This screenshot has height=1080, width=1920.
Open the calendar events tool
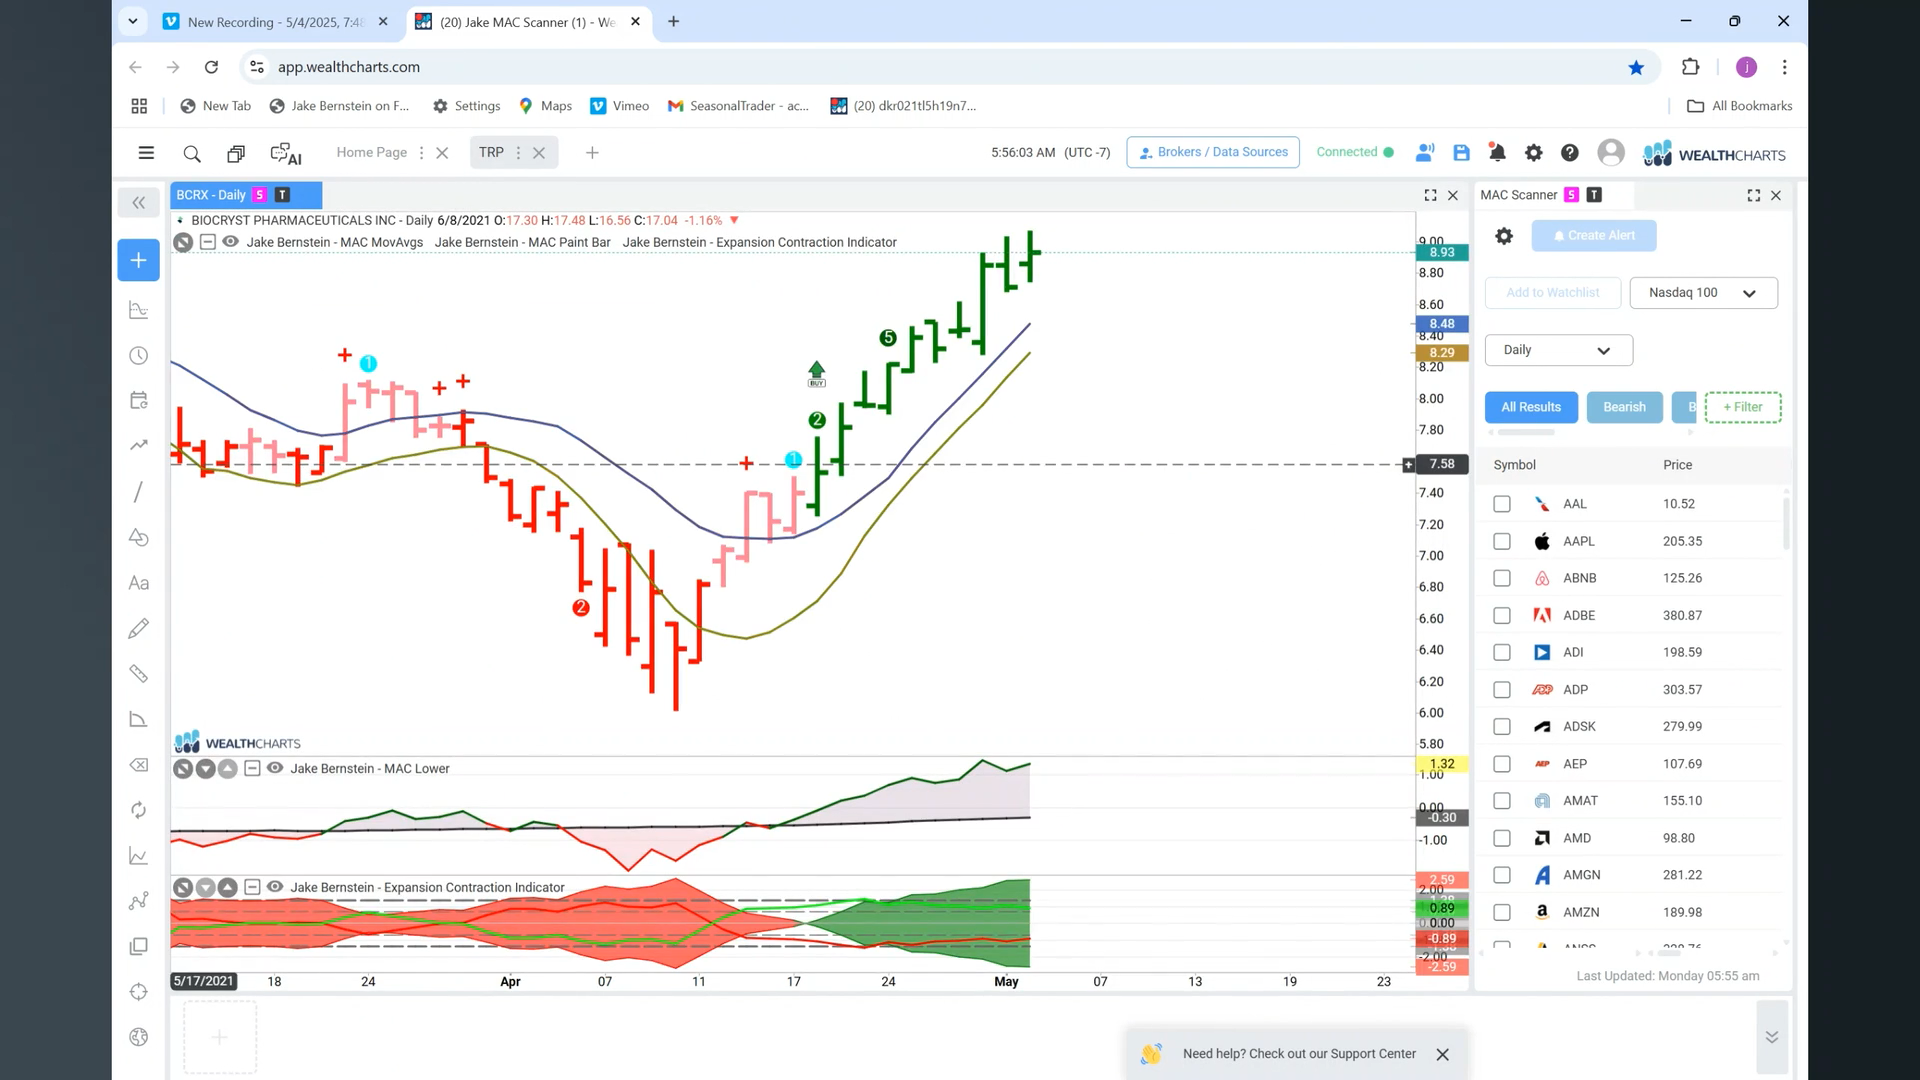click(x=139, y=400)
